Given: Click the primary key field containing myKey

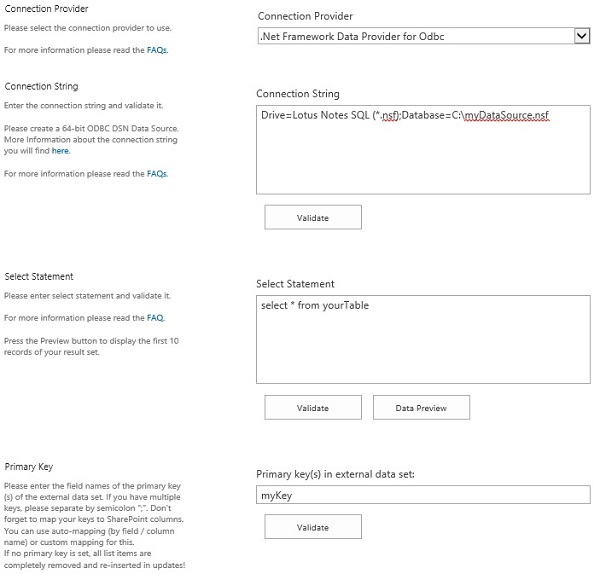Looking at the screenshot, I should (423, 495).
